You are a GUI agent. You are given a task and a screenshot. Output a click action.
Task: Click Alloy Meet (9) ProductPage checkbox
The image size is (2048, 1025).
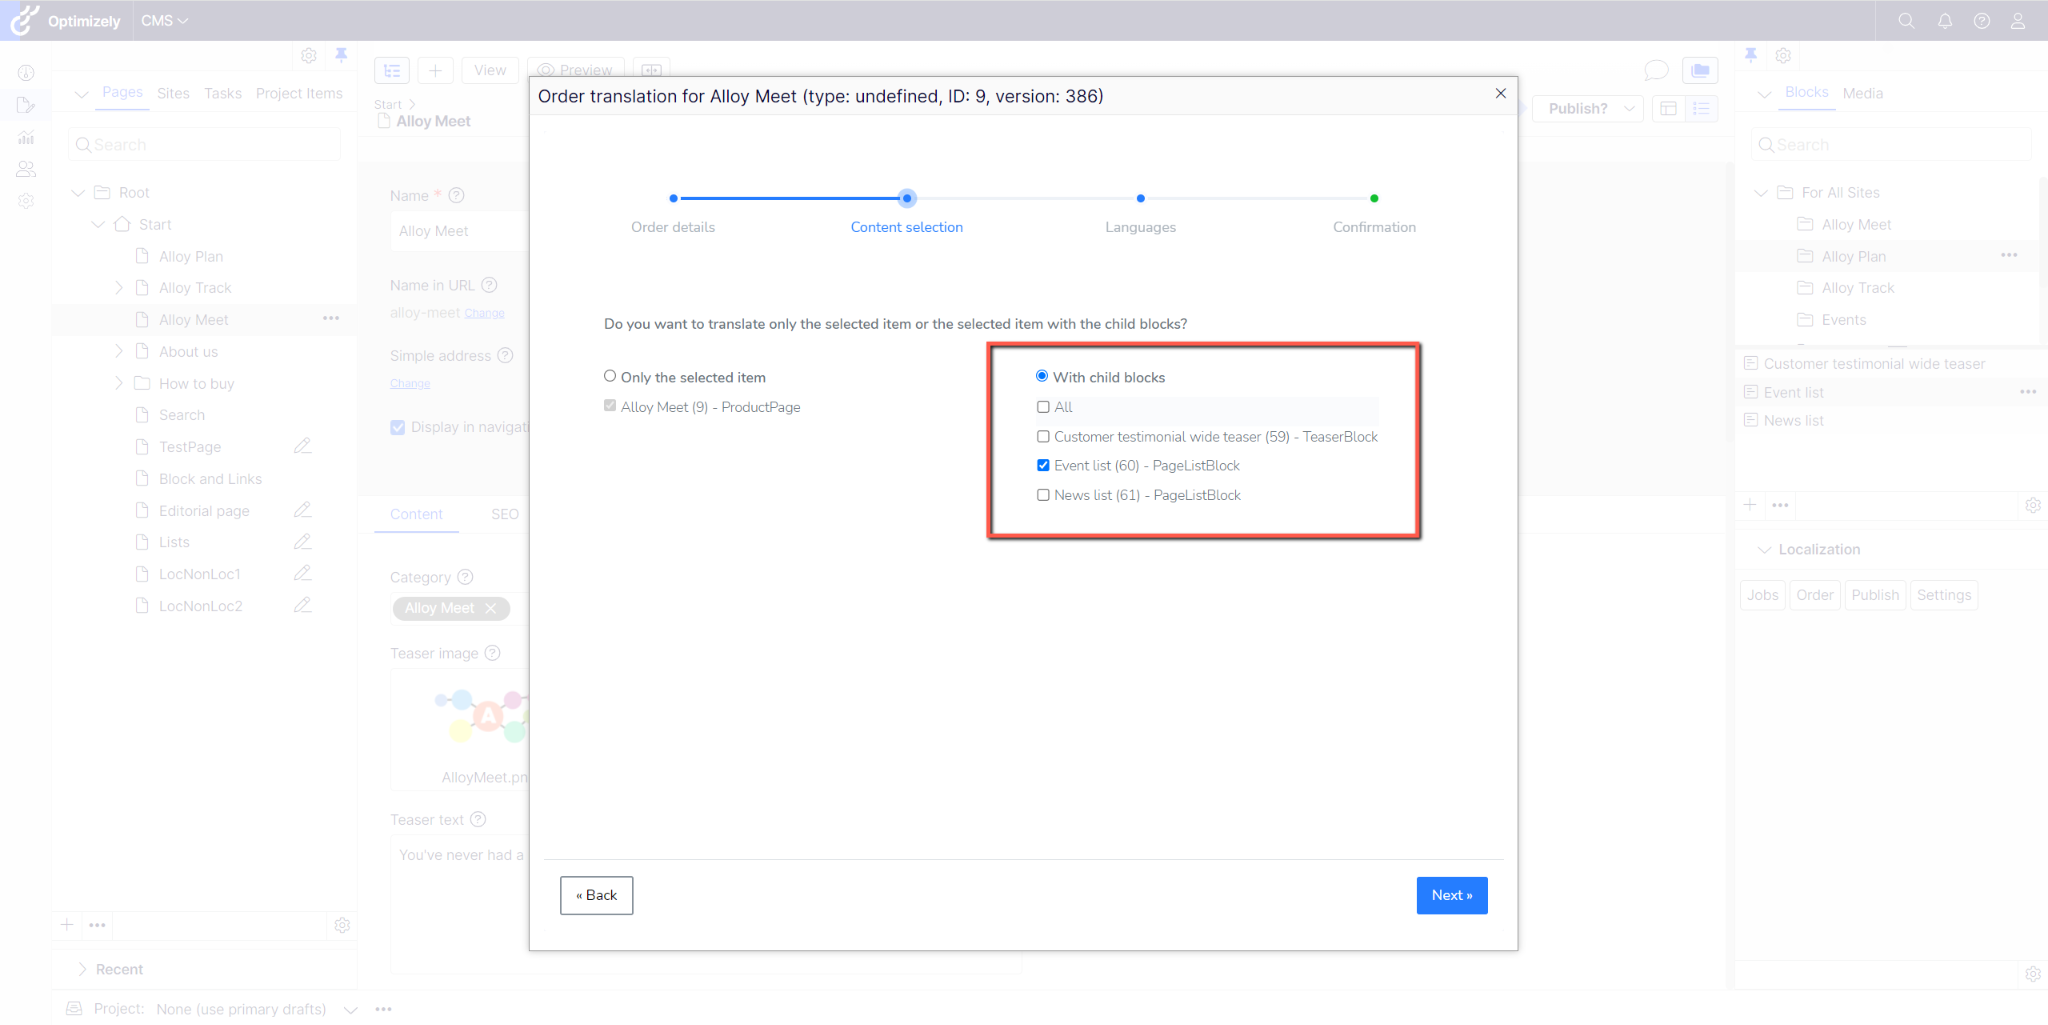pos(610,406)
